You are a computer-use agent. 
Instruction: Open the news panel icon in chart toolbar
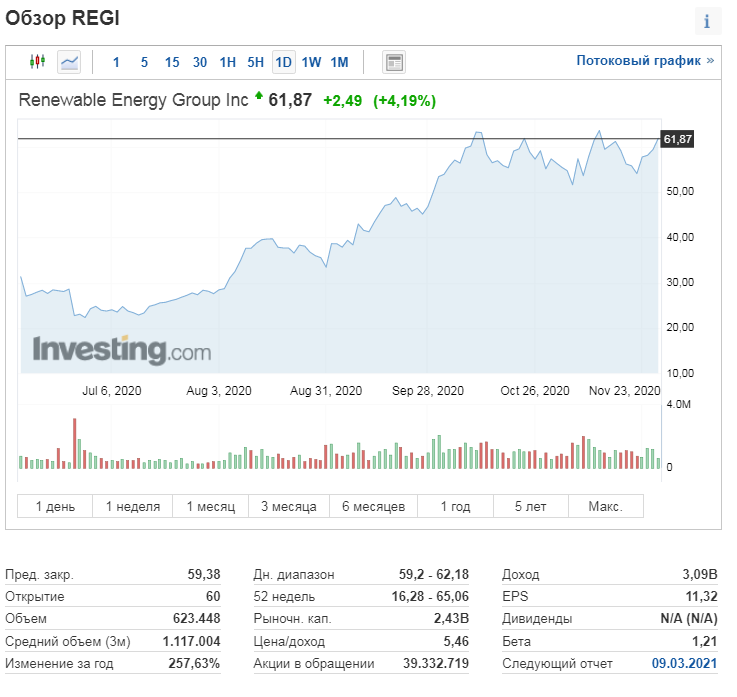[394, 62]
